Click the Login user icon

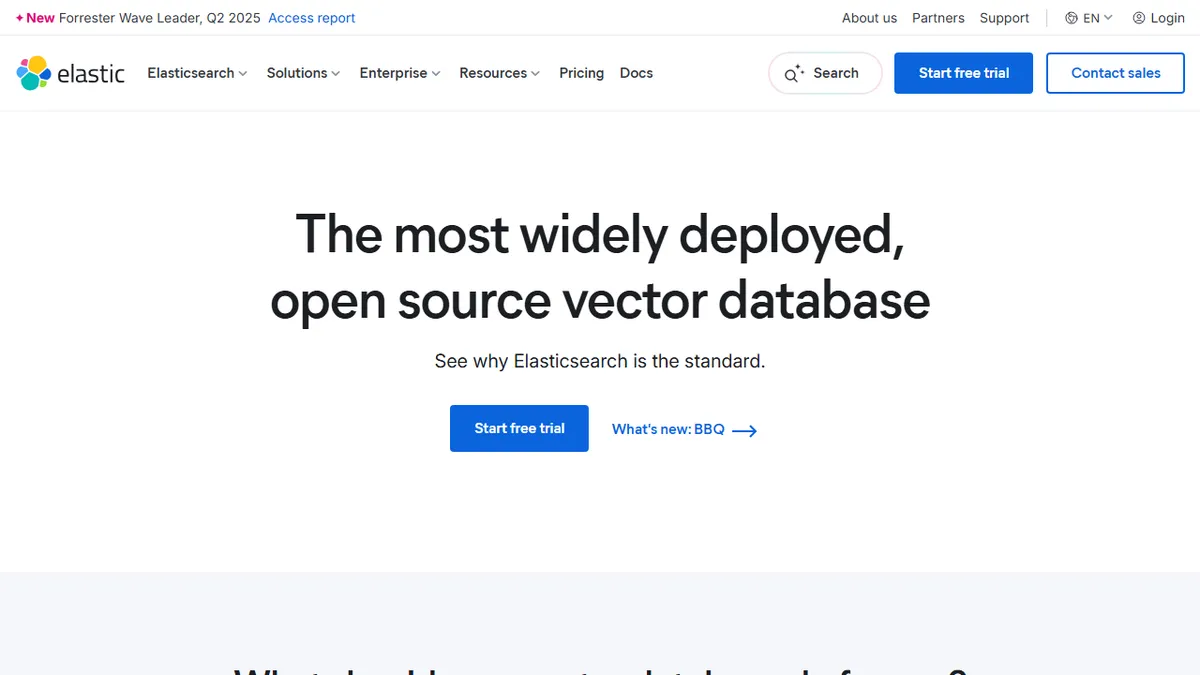[x=1139, y=18]
